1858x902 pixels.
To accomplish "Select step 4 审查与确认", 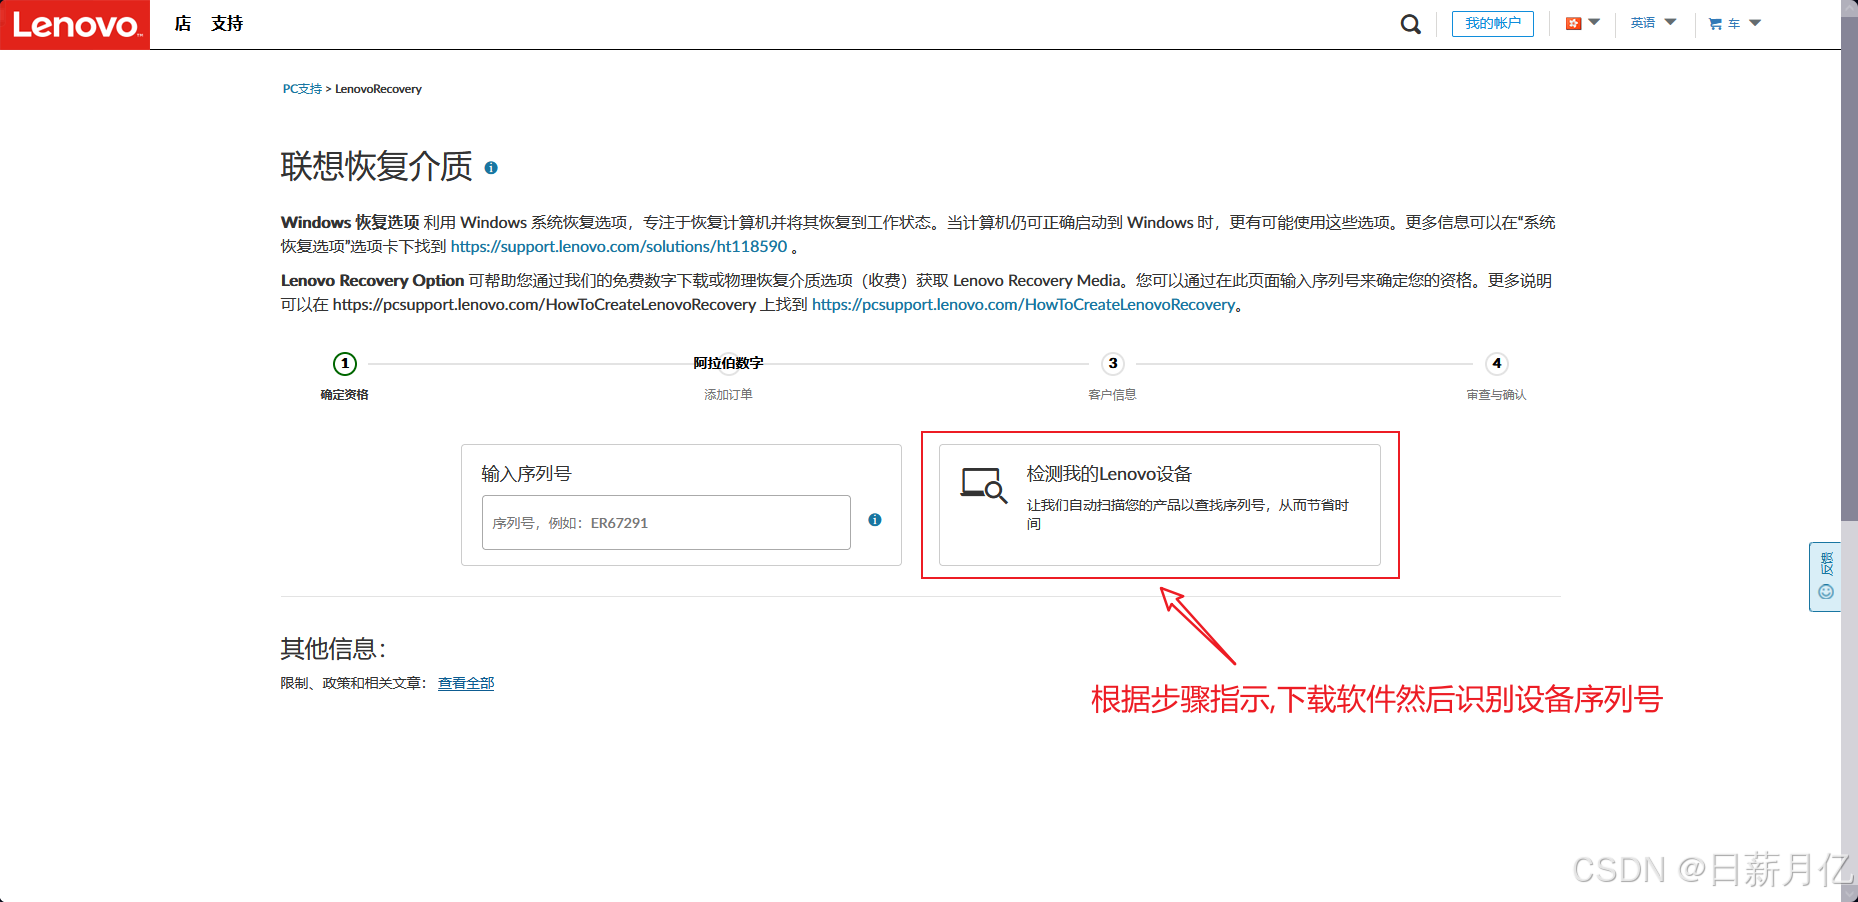I will click(1496, 376).
